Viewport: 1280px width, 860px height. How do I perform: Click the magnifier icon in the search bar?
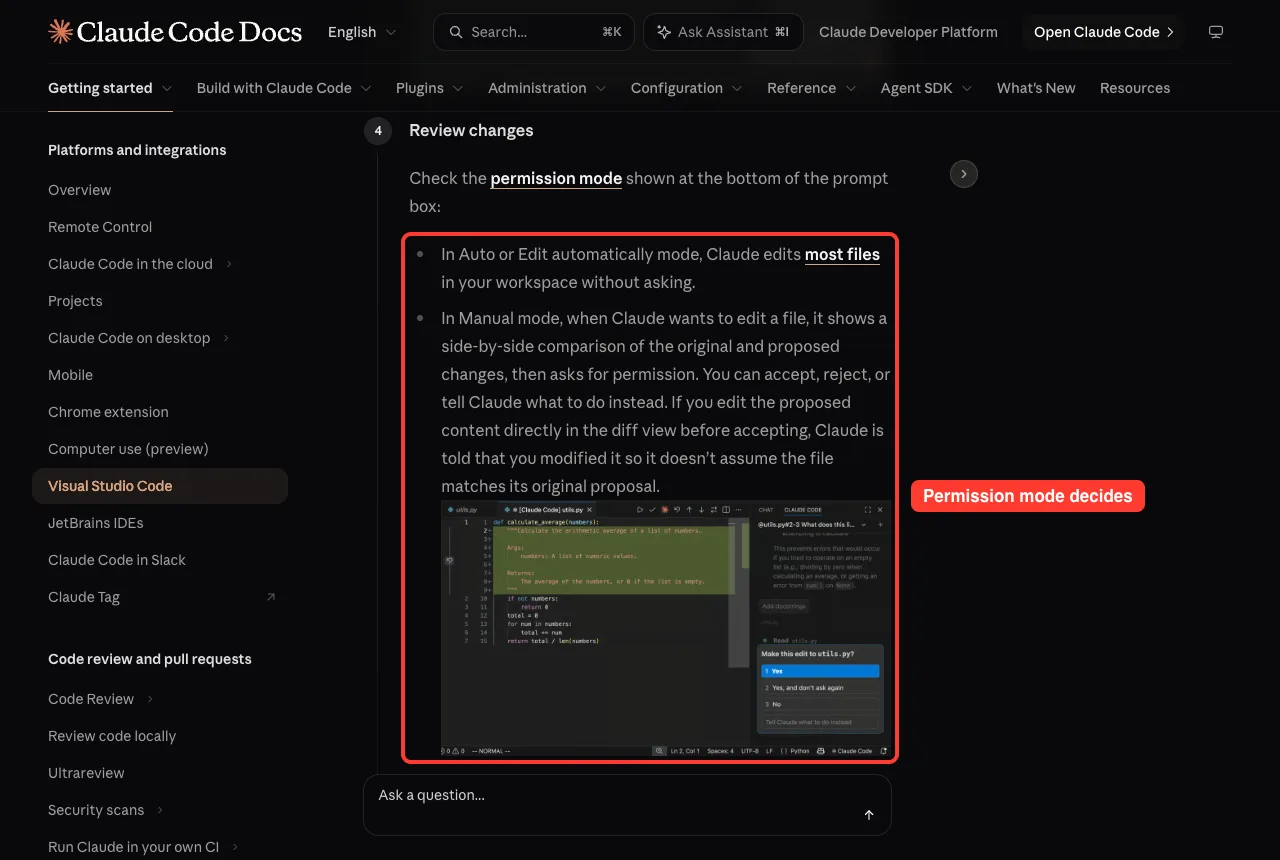point(456,32)
